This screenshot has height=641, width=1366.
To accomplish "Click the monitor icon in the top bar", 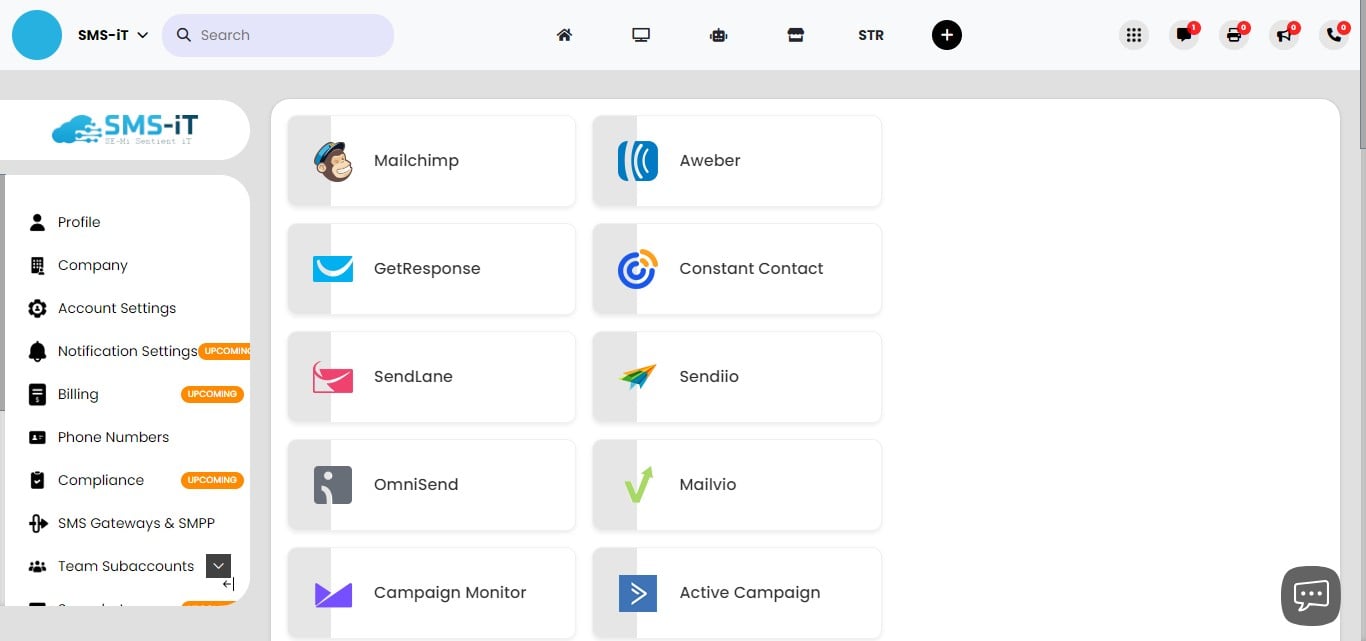I will 641,34.
